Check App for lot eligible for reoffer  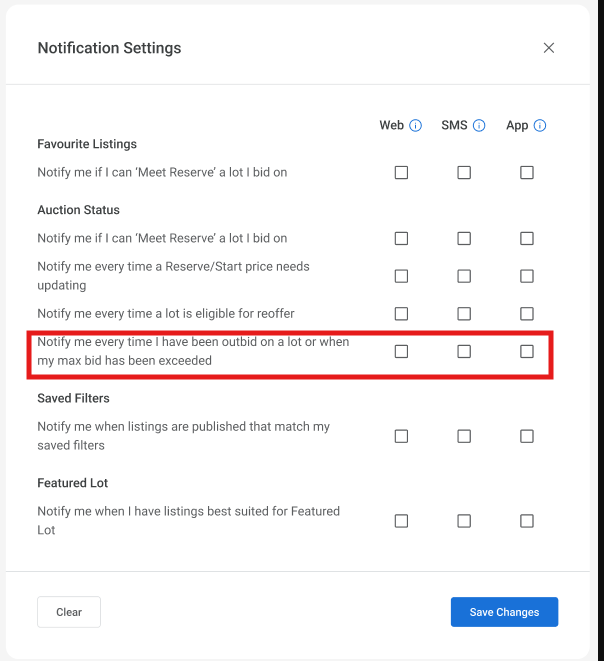pos(527,314)
